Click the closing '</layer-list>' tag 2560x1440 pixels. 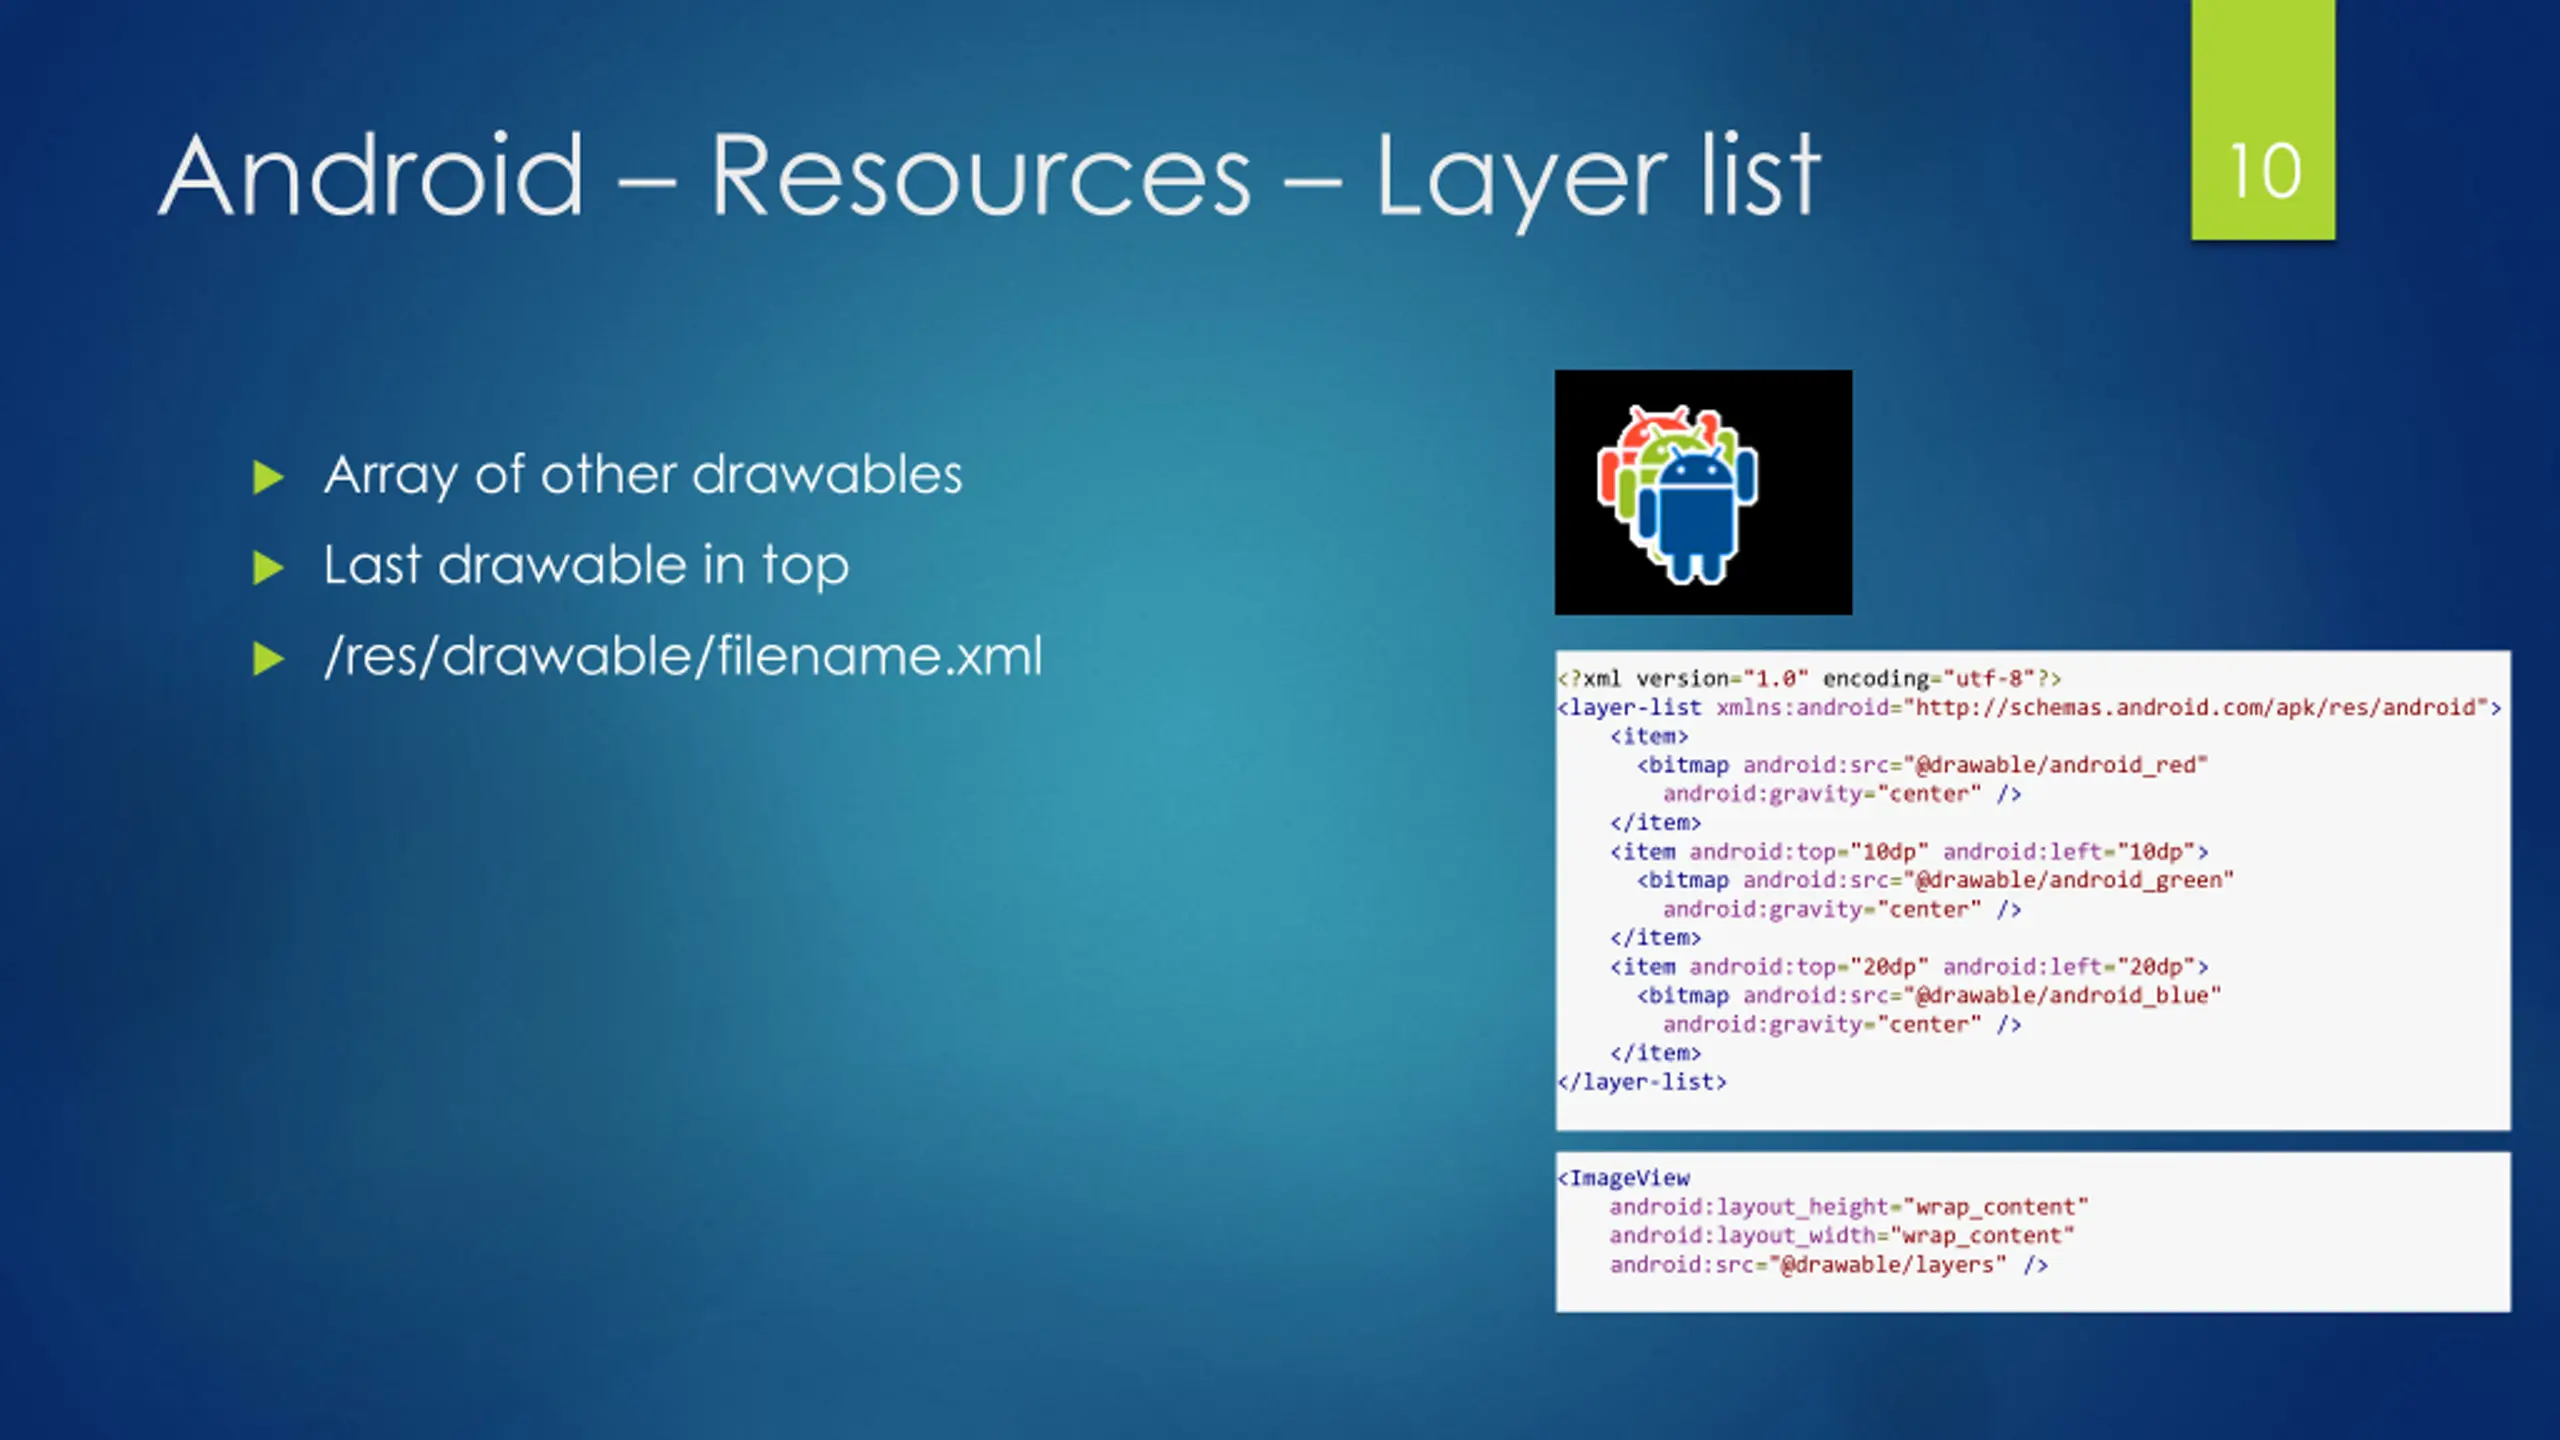1642,1082
